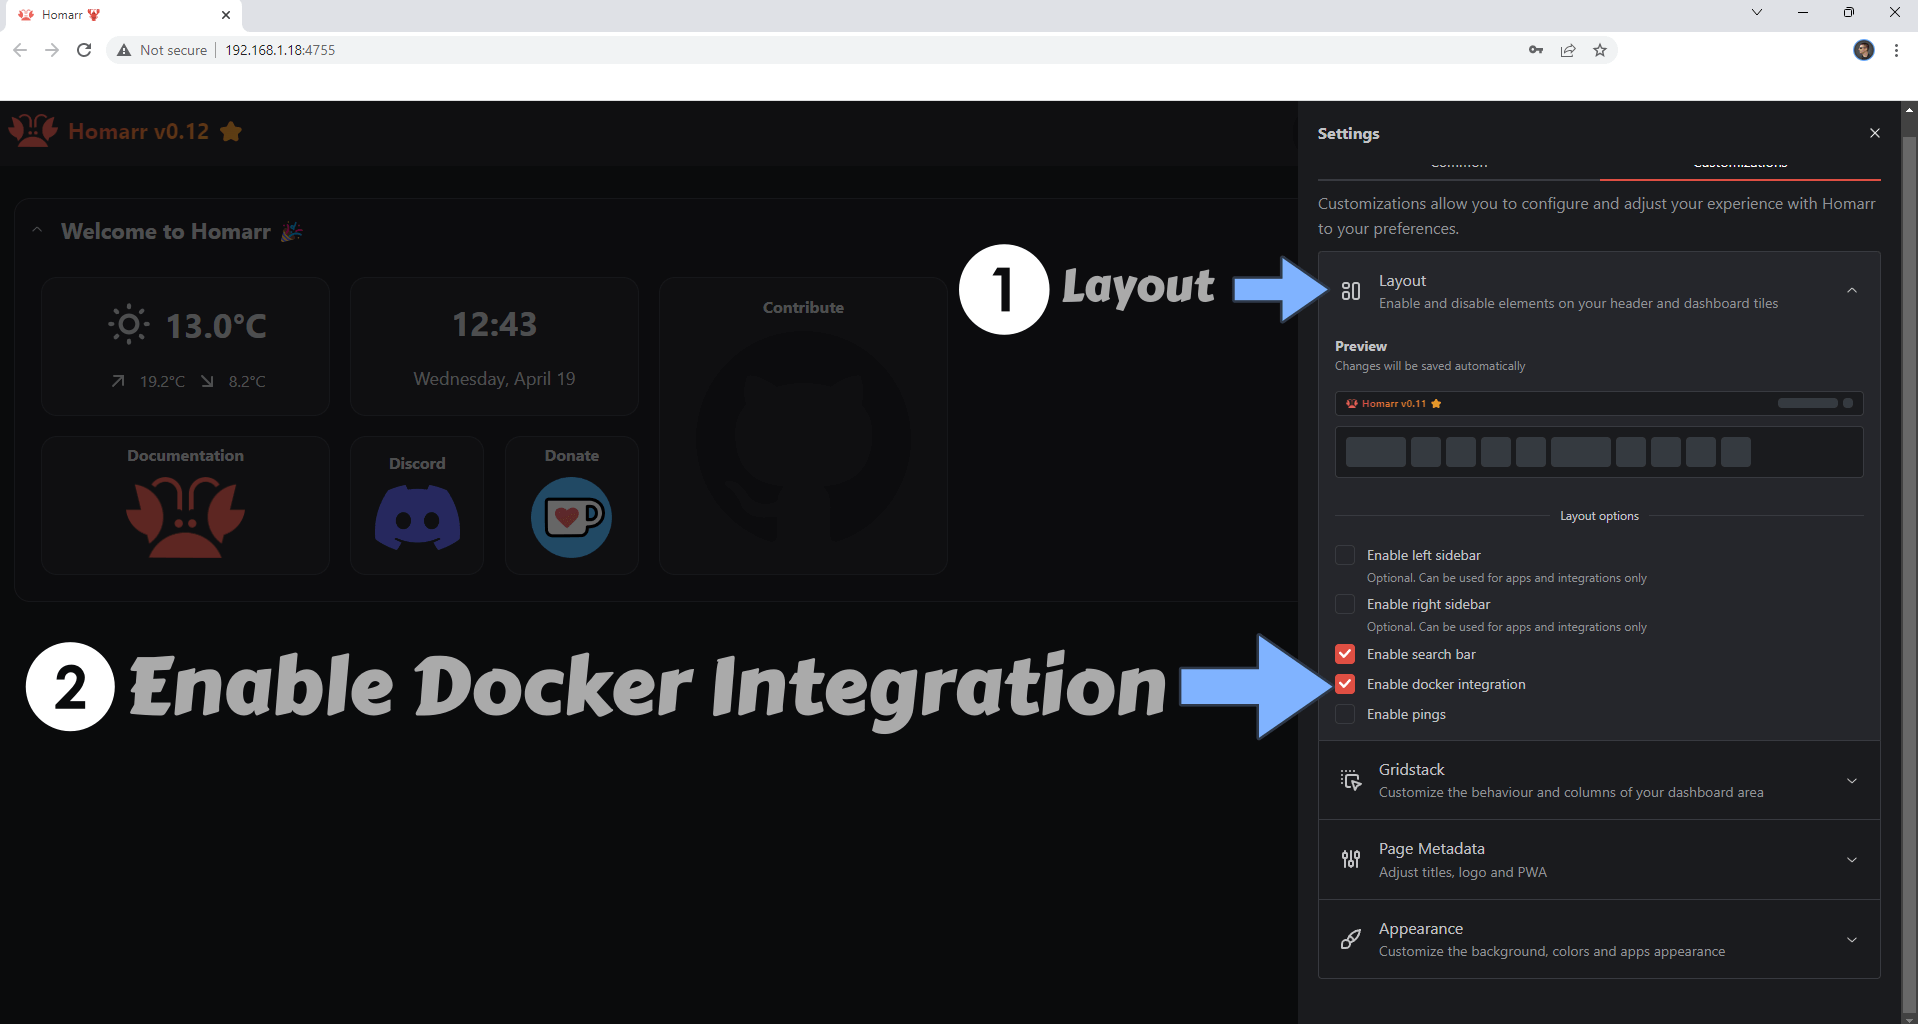The image size is (1918, 1024).
Task: Click the Documentation lobster icon
Action: click(185, 517)
